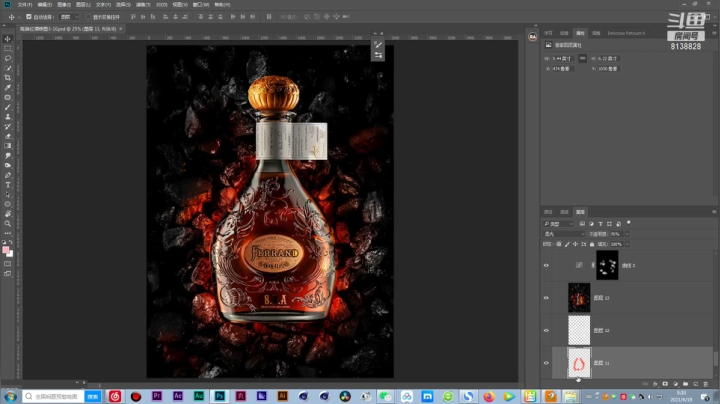Click the taskbar search button
The width and height of the screenshot is (720, 404).
pos(93,396)
